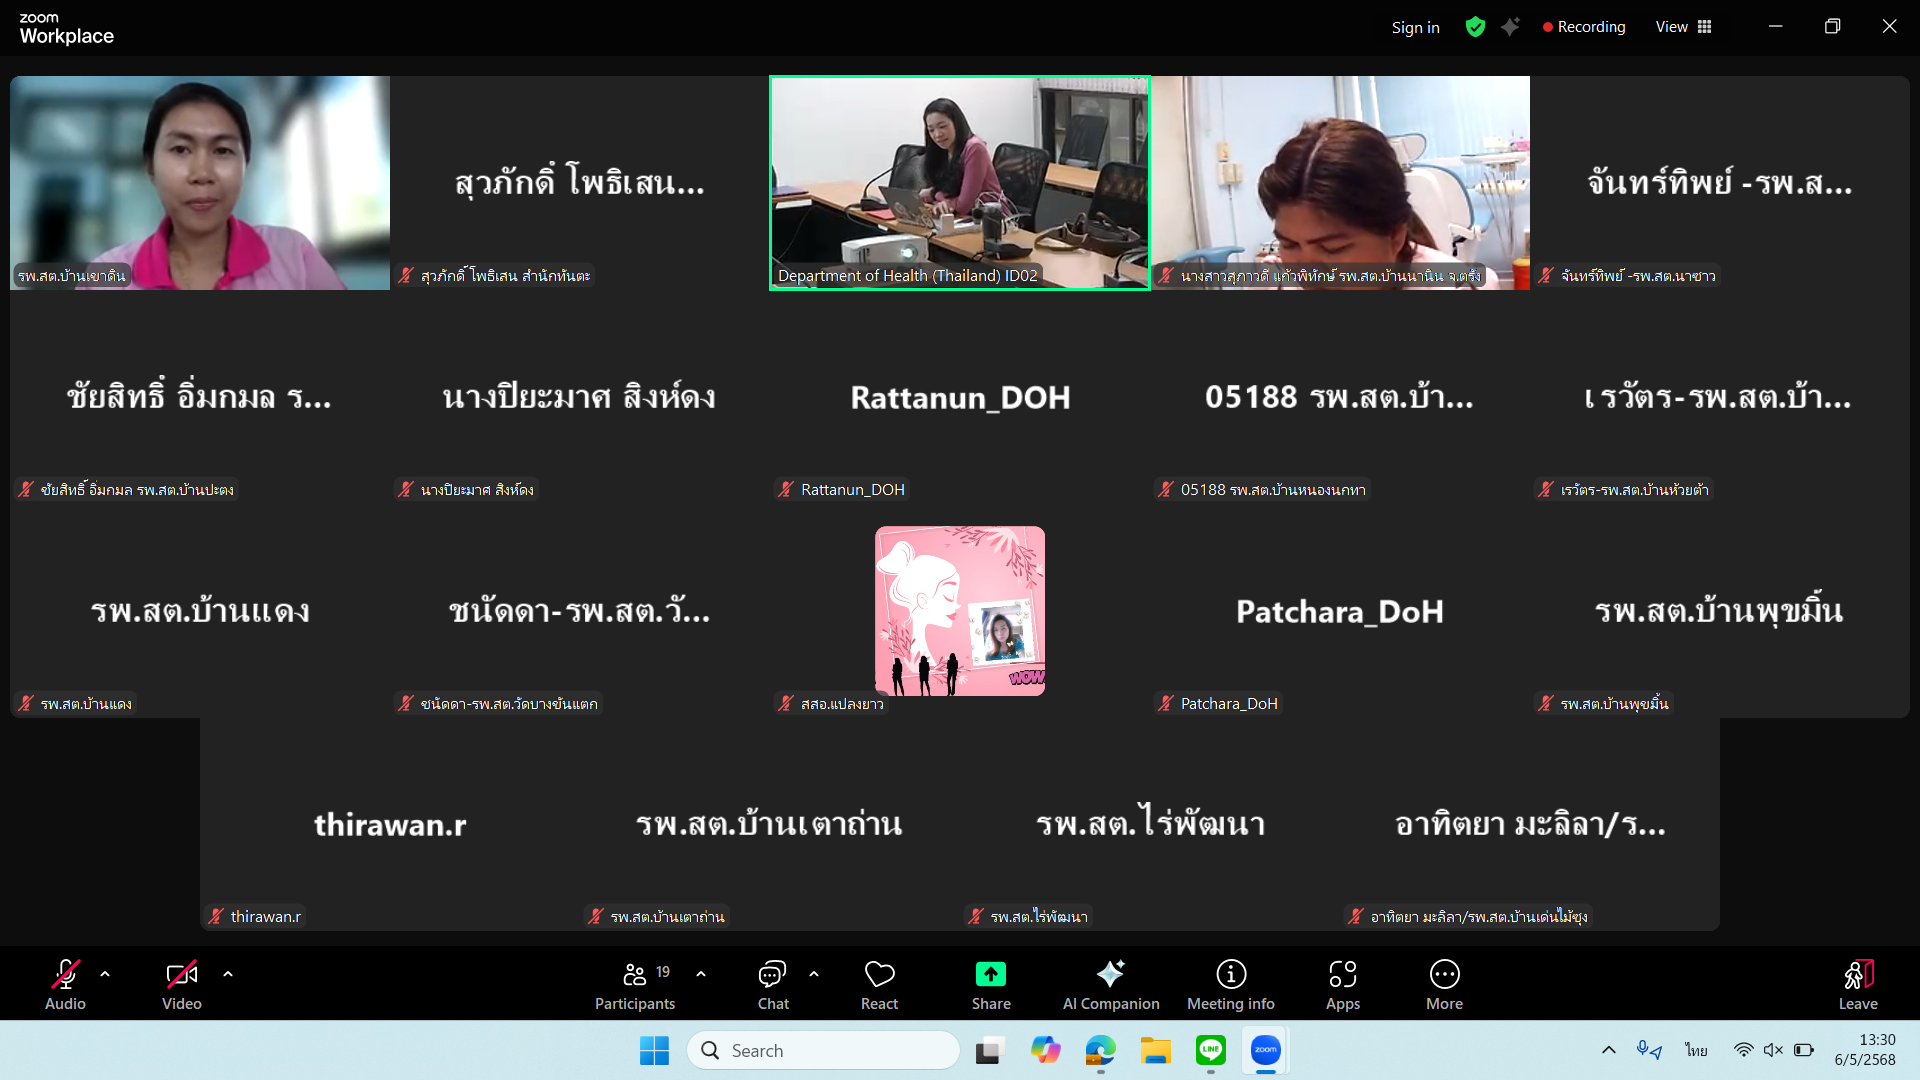Open React emoji reactions
This screenshot has width=1920, height=1080.
tap(880, 985)
